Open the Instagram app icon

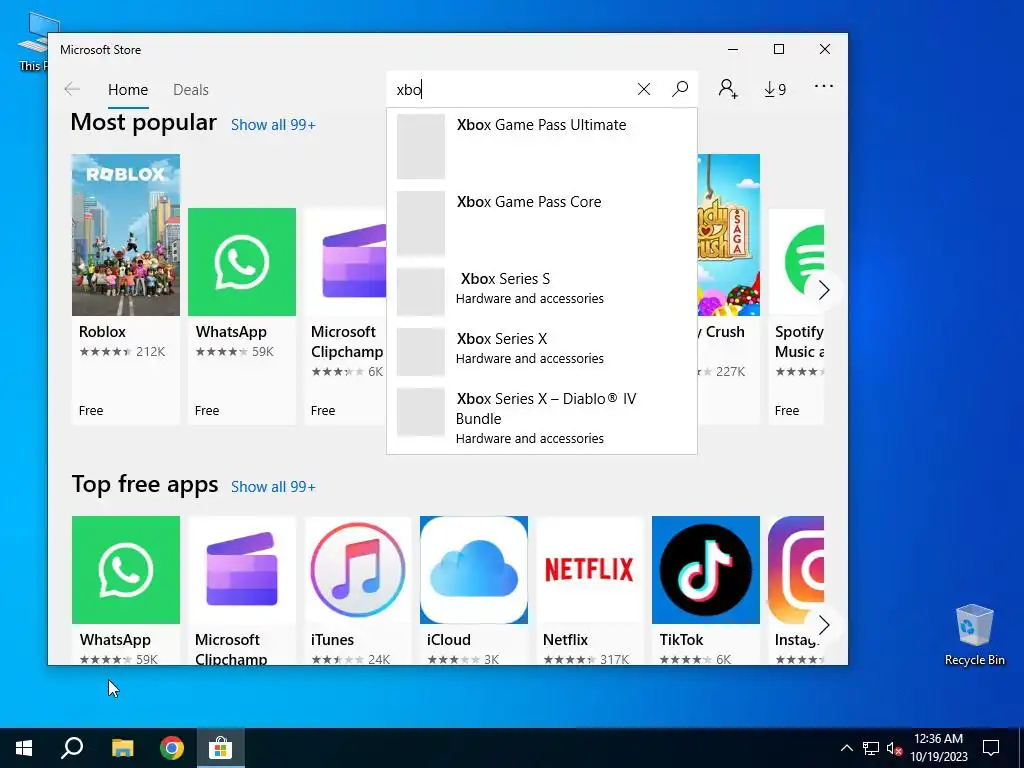[x=796, y=569]
